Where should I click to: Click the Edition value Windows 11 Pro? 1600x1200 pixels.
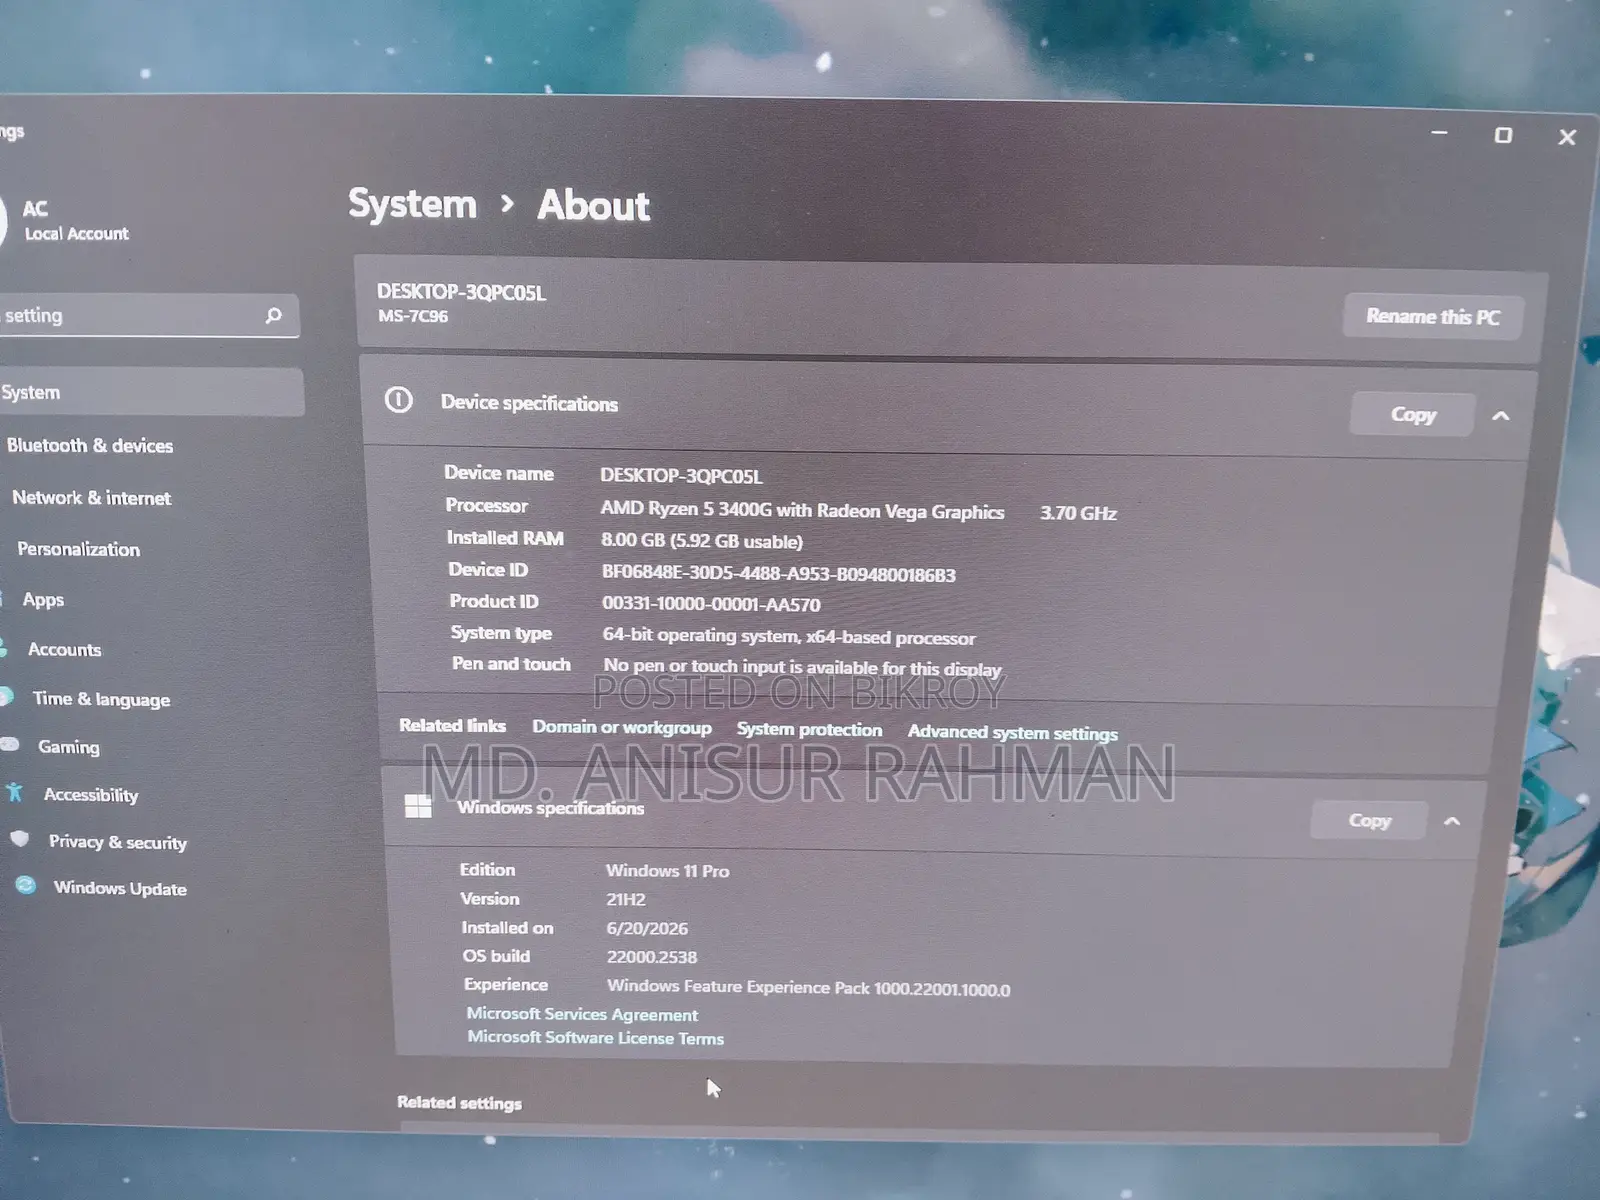[667, 871]
